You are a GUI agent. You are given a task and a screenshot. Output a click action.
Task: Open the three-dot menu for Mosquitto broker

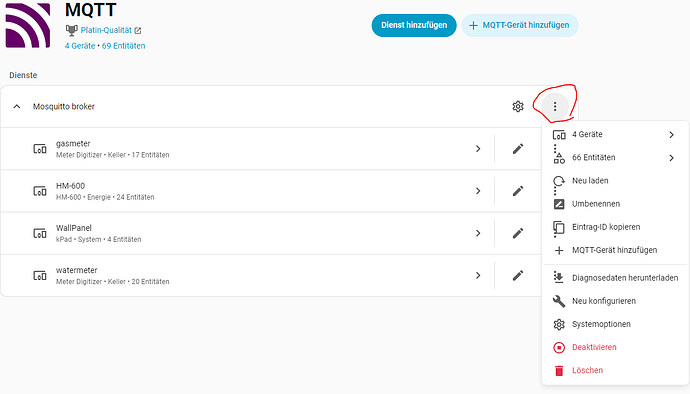[555, 107]
